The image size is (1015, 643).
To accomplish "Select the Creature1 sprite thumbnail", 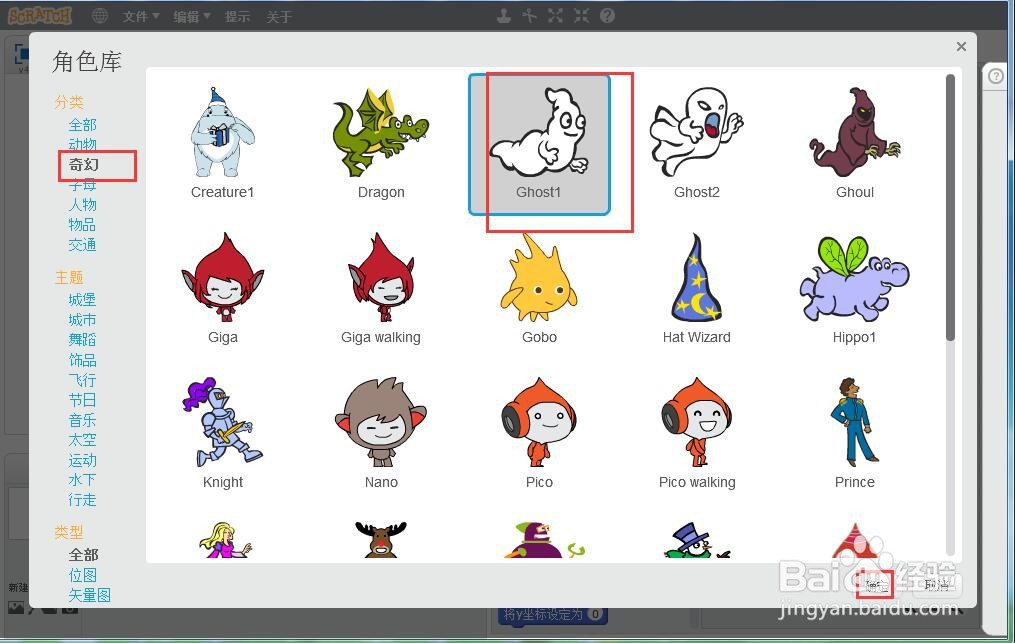I will (x=223, y=143).
